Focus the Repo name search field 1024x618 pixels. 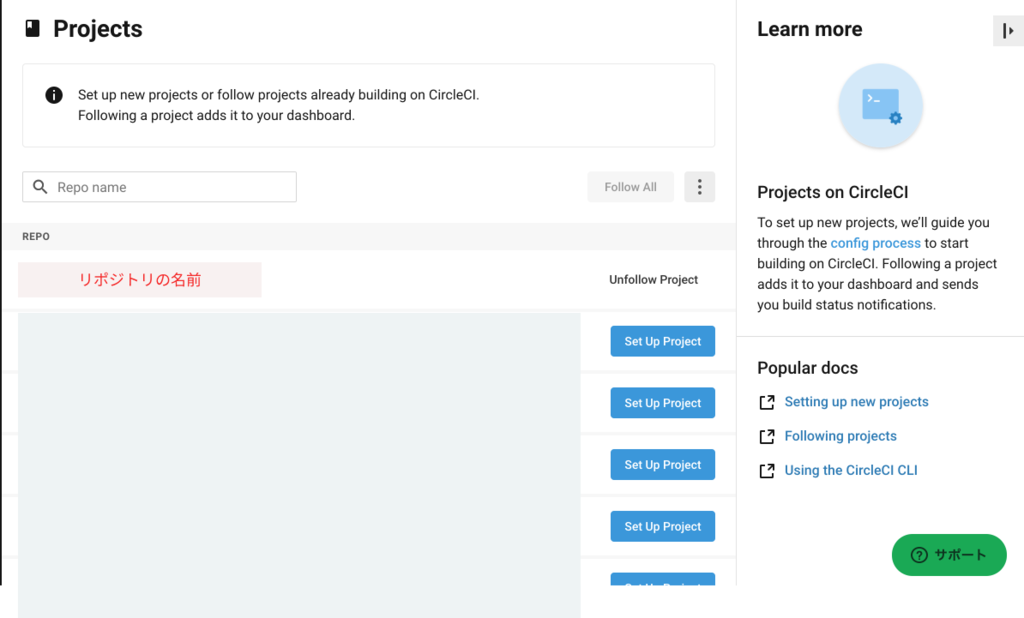click(170, 187)
